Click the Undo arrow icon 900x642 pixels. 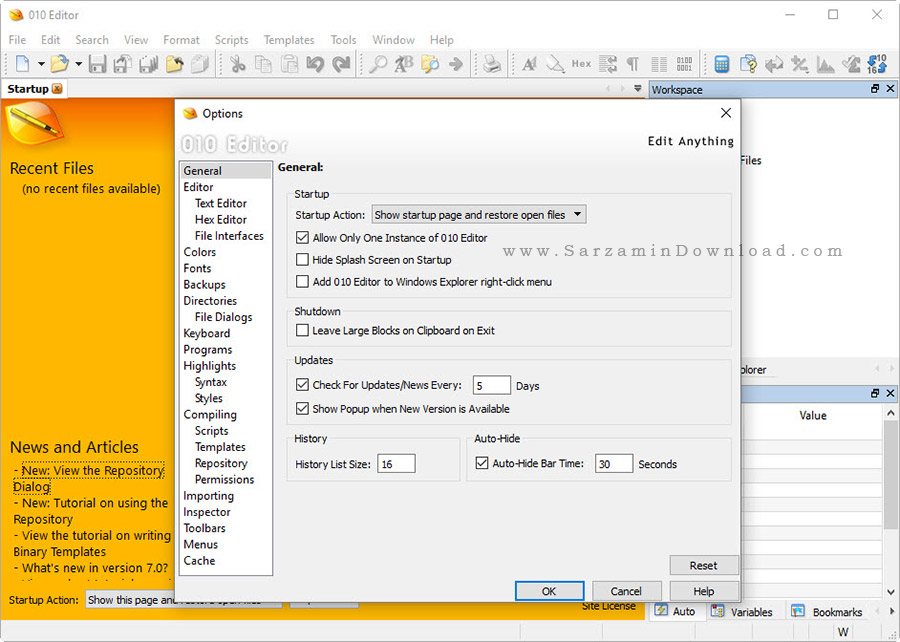pyautogui.click(x=315, y=64)
